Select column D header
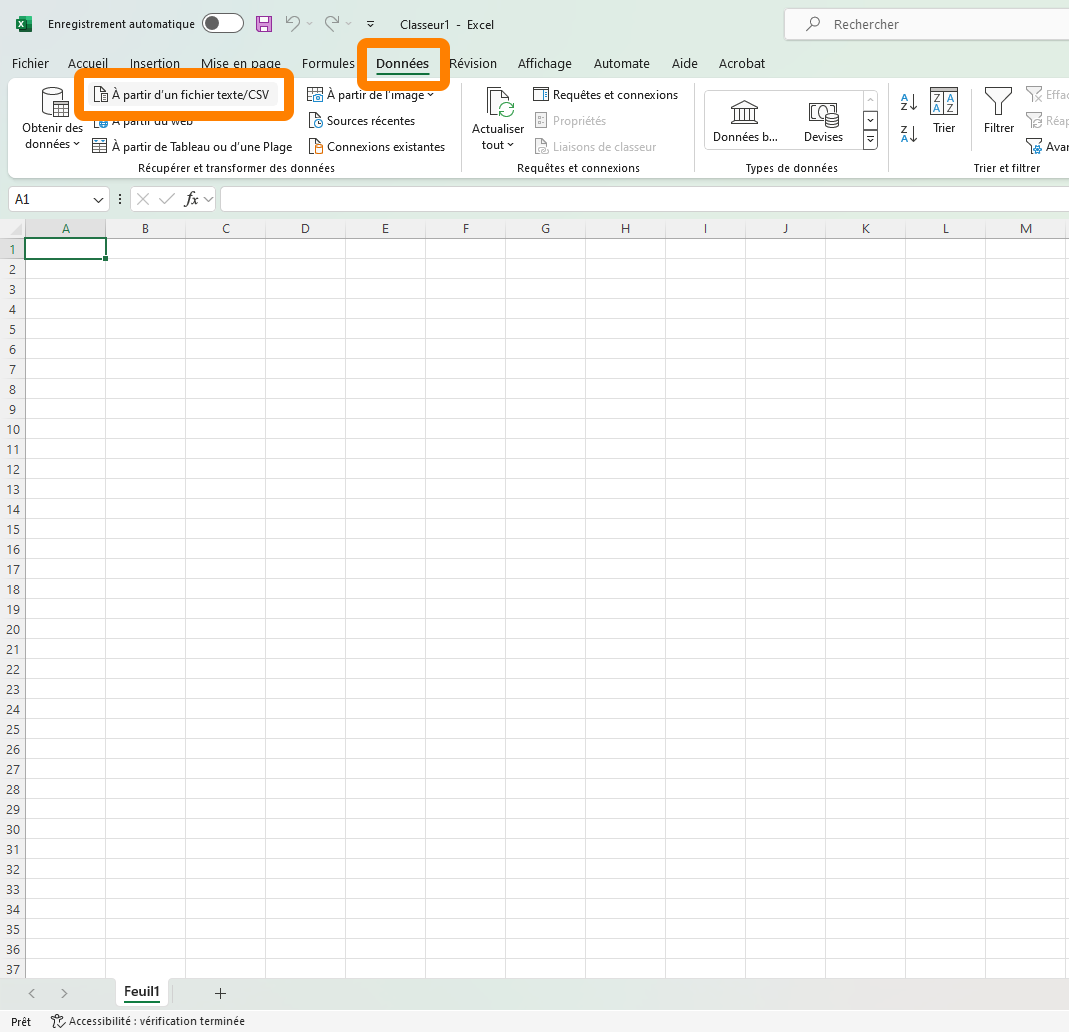The image size is (1069, 1032). [305, 228]
